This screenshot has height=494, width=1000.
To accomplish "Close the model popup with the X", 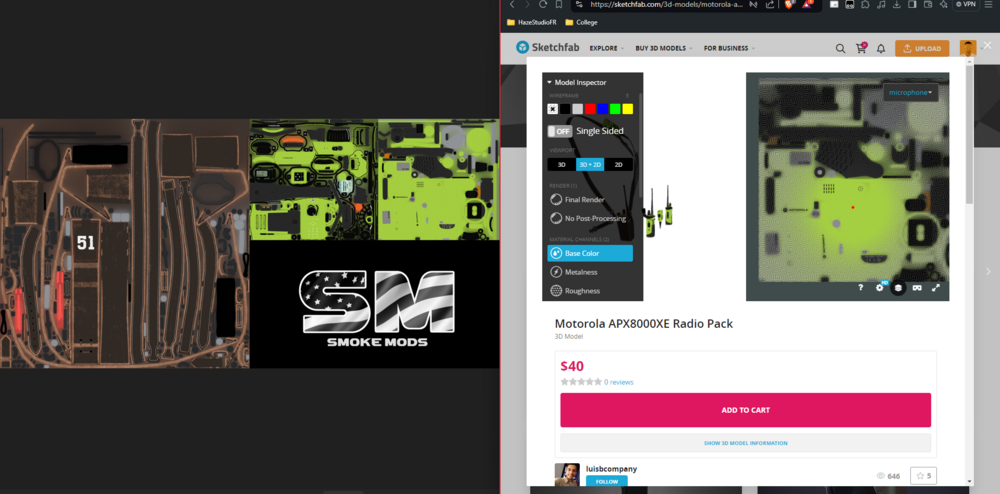I will tap(987, 45).
